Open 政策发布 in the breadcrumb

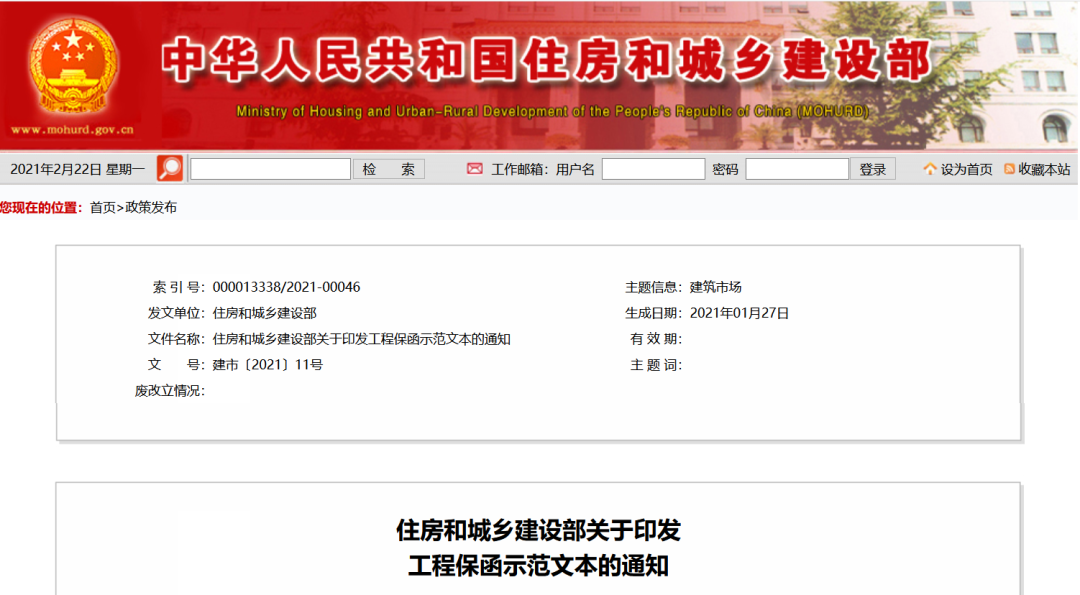click(x=151, y=207)
